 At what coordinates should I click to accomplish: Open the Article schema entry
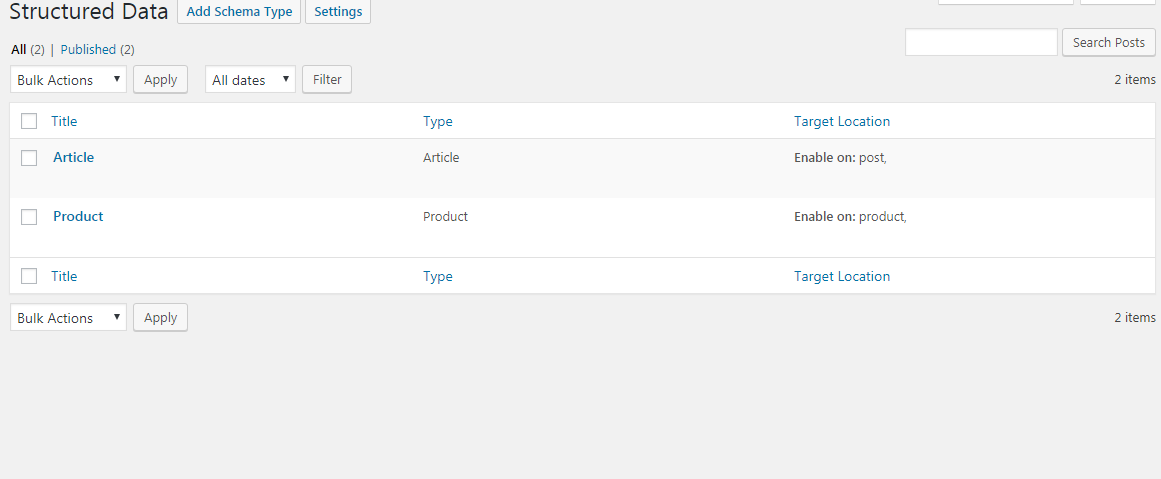(x=73, y=157)
